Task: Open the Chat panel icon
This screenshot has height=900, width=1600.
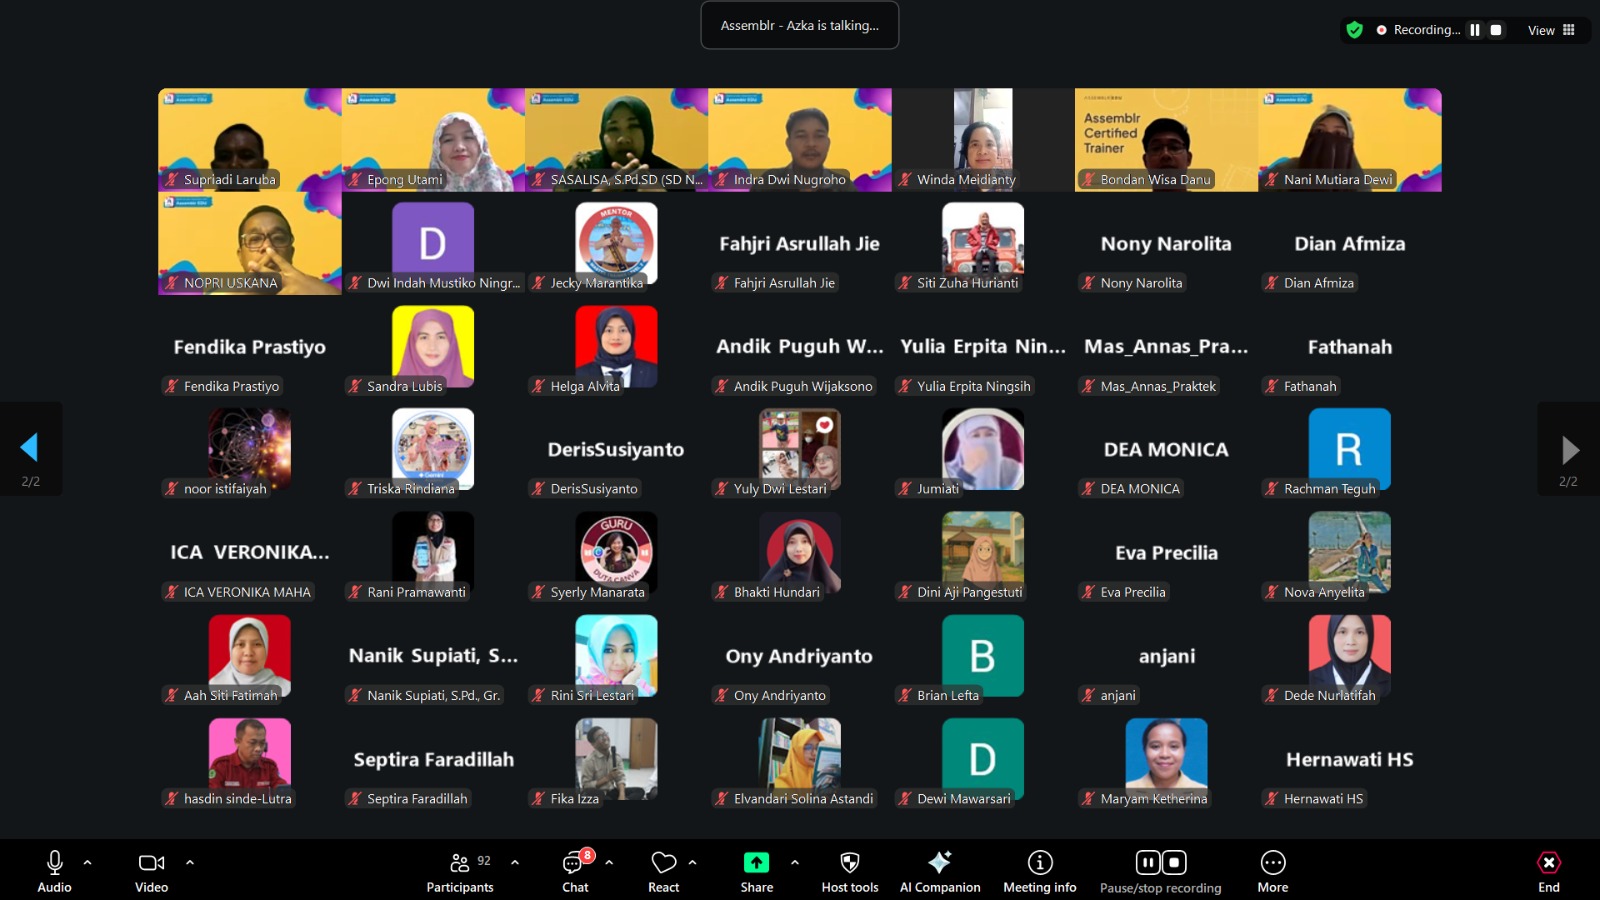Action: [574, 863]
